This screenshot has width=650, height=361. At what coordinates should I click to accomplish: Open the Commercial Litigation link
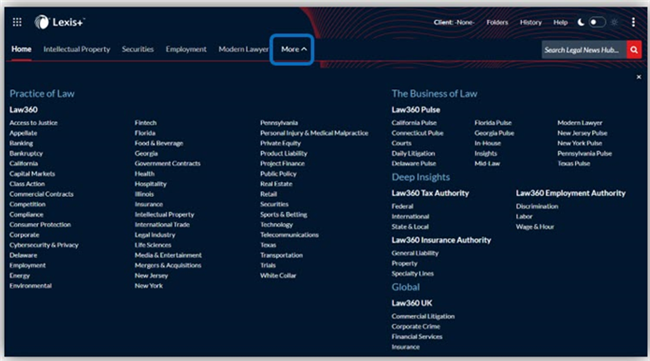point(423,316)
